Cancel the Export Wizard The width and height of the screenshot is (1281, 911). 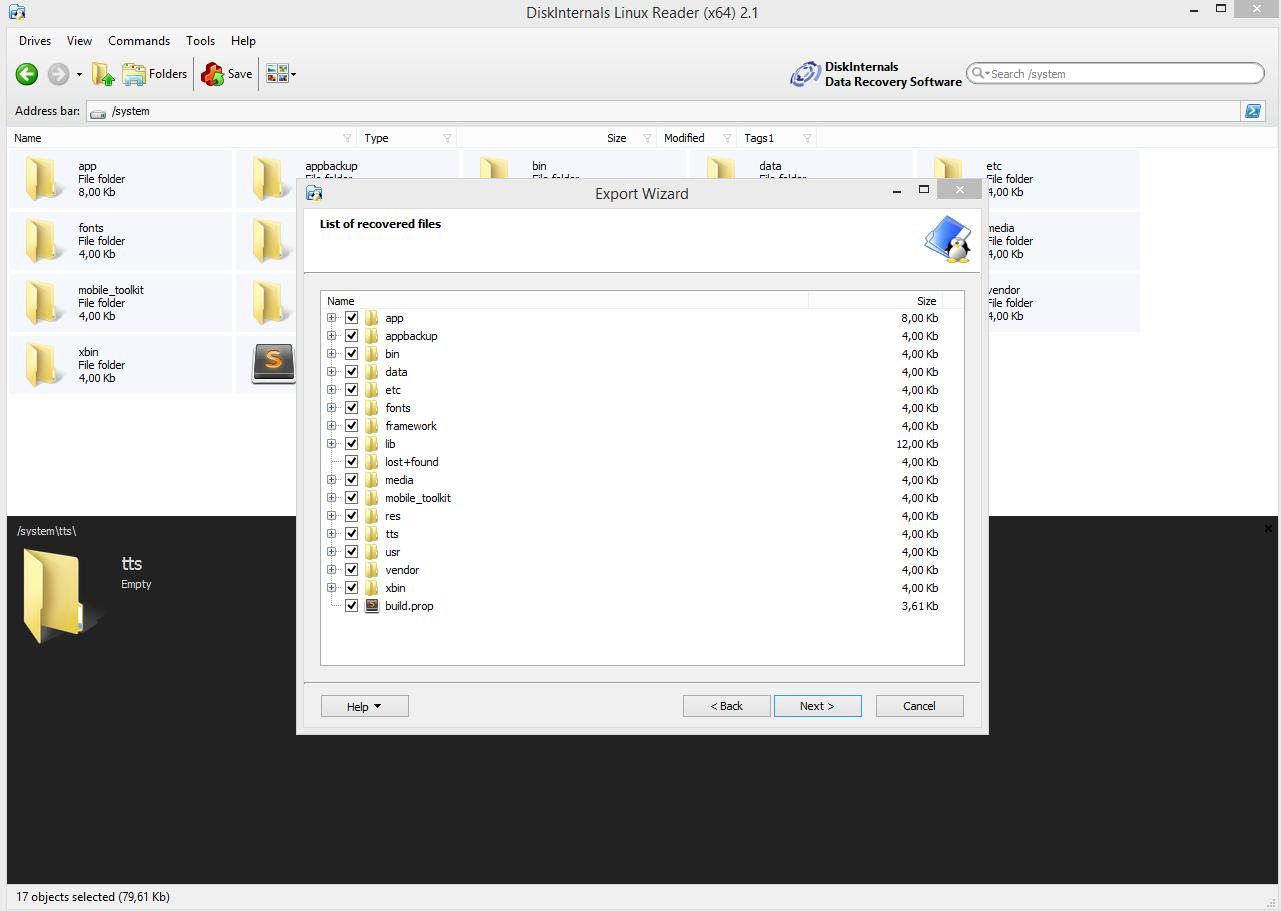tap(919, 706)
